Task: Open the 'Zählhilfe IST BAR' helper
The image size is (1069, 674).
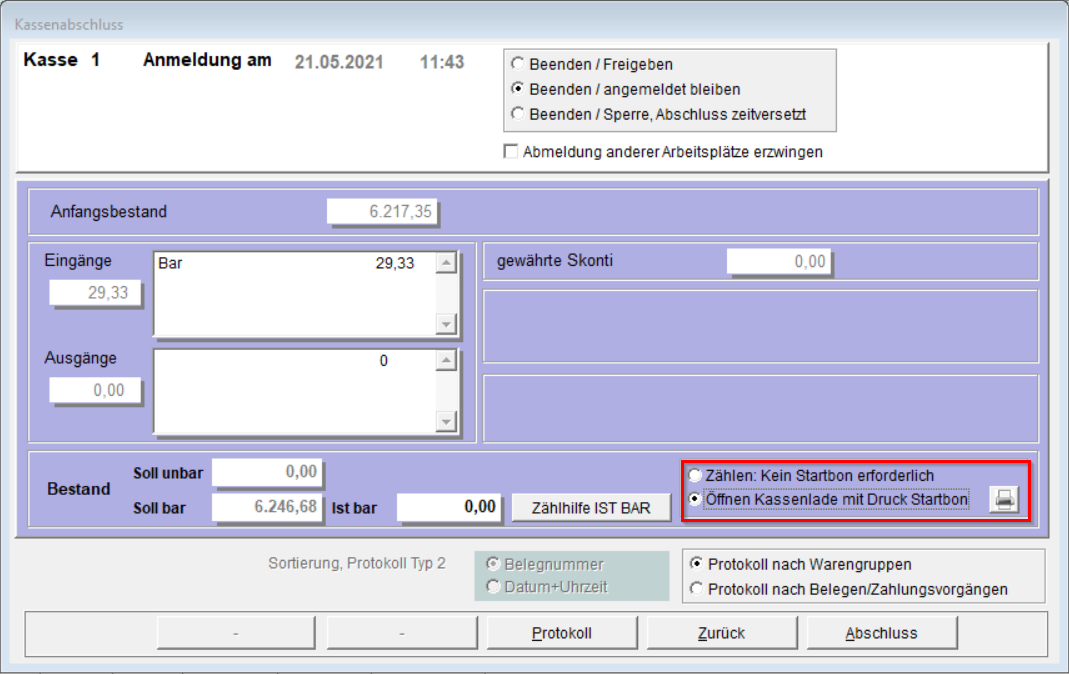Action: pos(591,508)
